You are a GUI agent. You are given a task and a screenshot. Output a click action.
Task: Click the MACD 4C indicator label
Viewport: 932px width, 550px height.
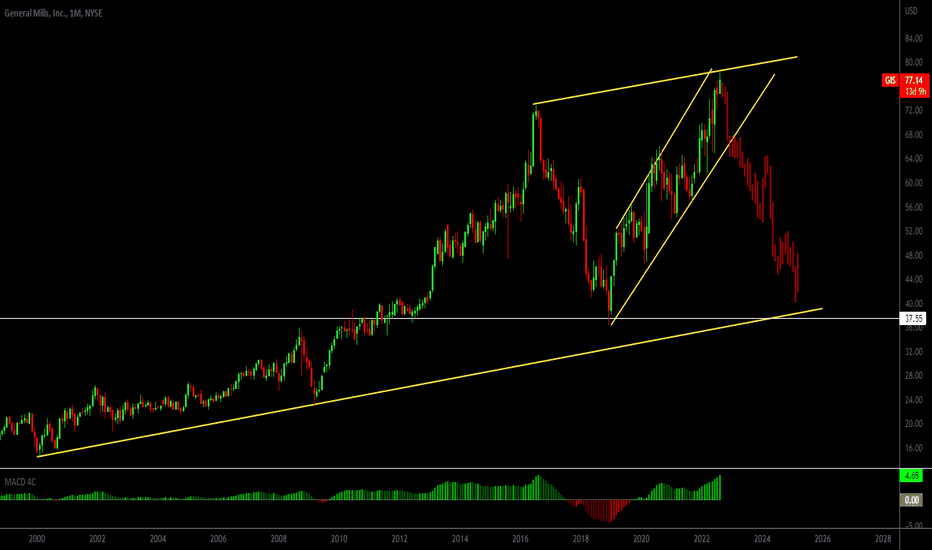[20, 482]
